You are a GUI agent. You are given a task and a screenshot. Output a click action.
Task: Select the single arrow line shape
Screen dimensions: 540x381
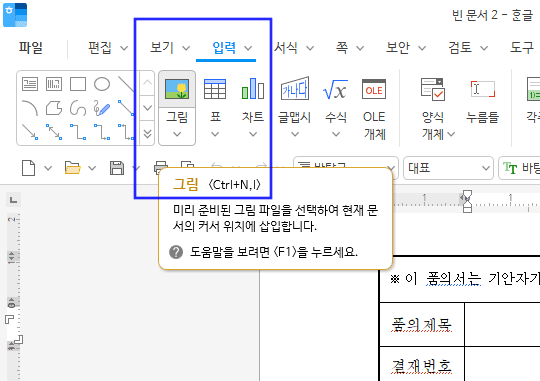pos(30,132)
